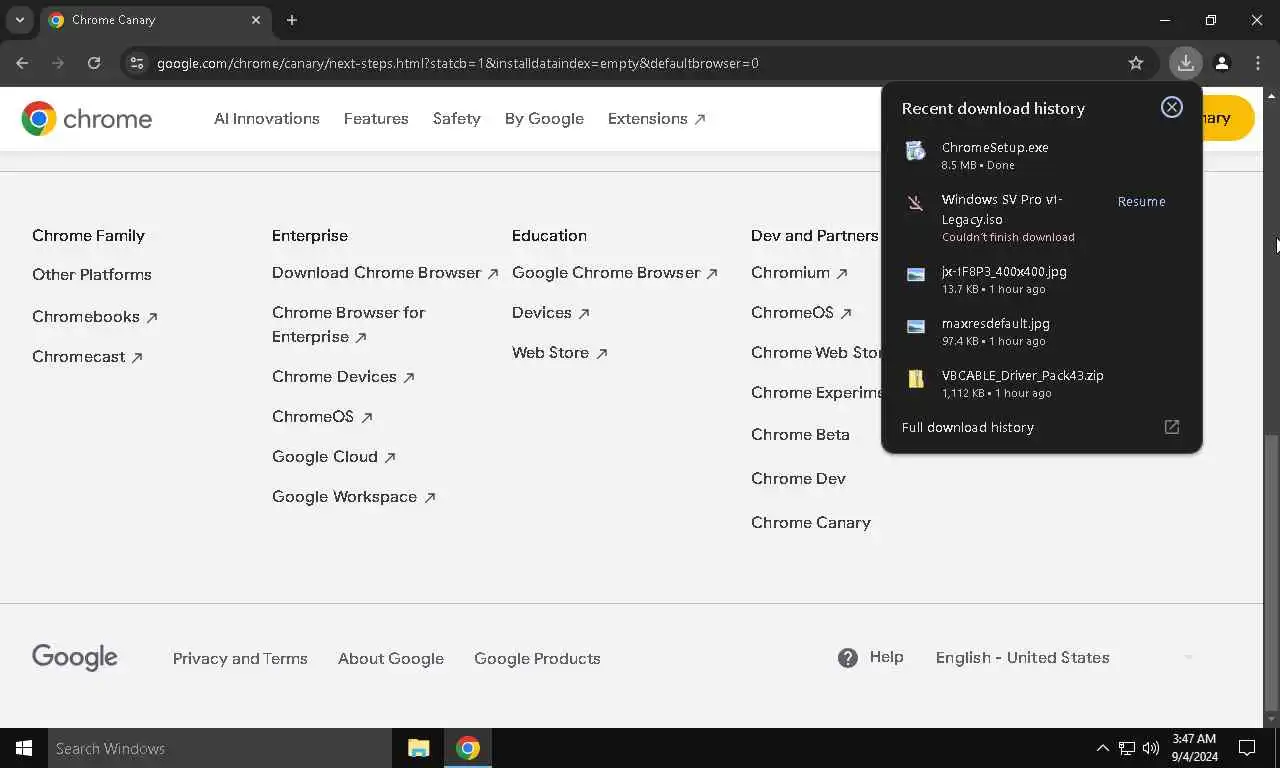Open Chromebooks link
1280x768 pixels.
(95, 316)
